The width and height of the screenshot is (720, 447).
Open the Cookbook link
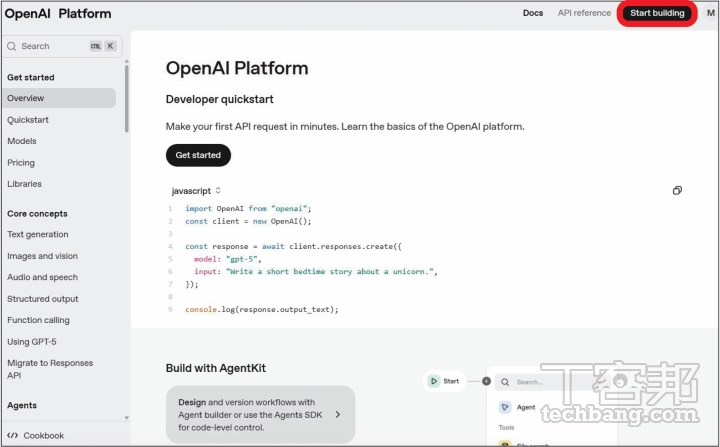35,435
